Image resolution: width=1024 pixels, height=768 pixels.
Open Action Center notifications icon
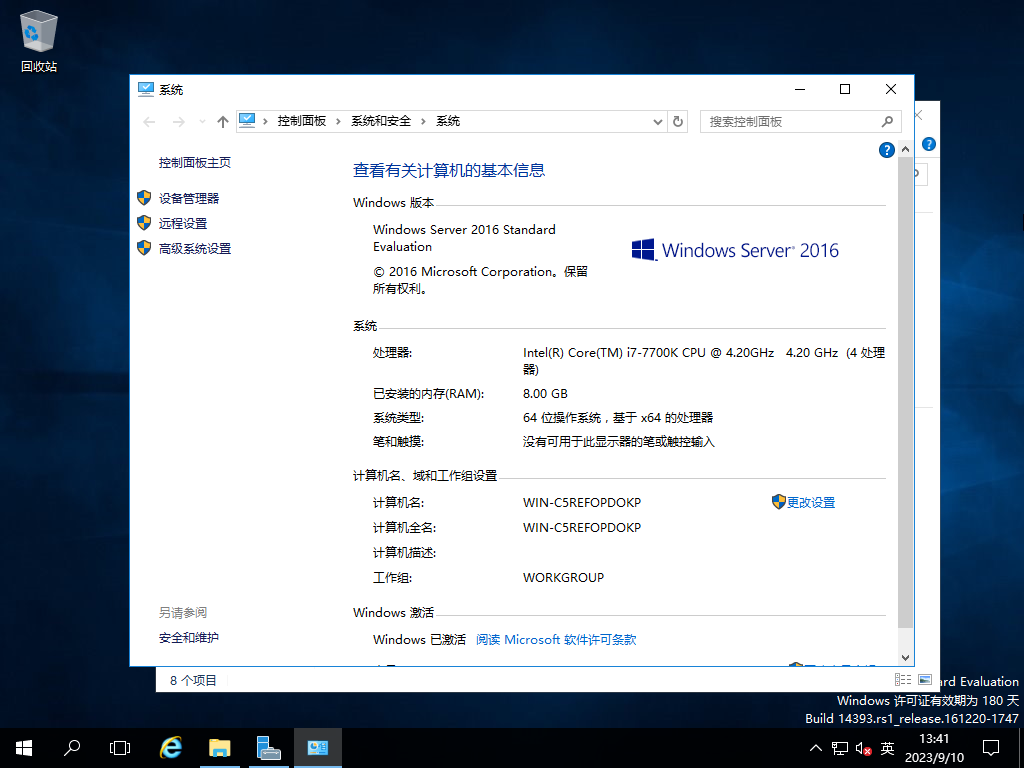pyautogui.click(x=991, y=748)
